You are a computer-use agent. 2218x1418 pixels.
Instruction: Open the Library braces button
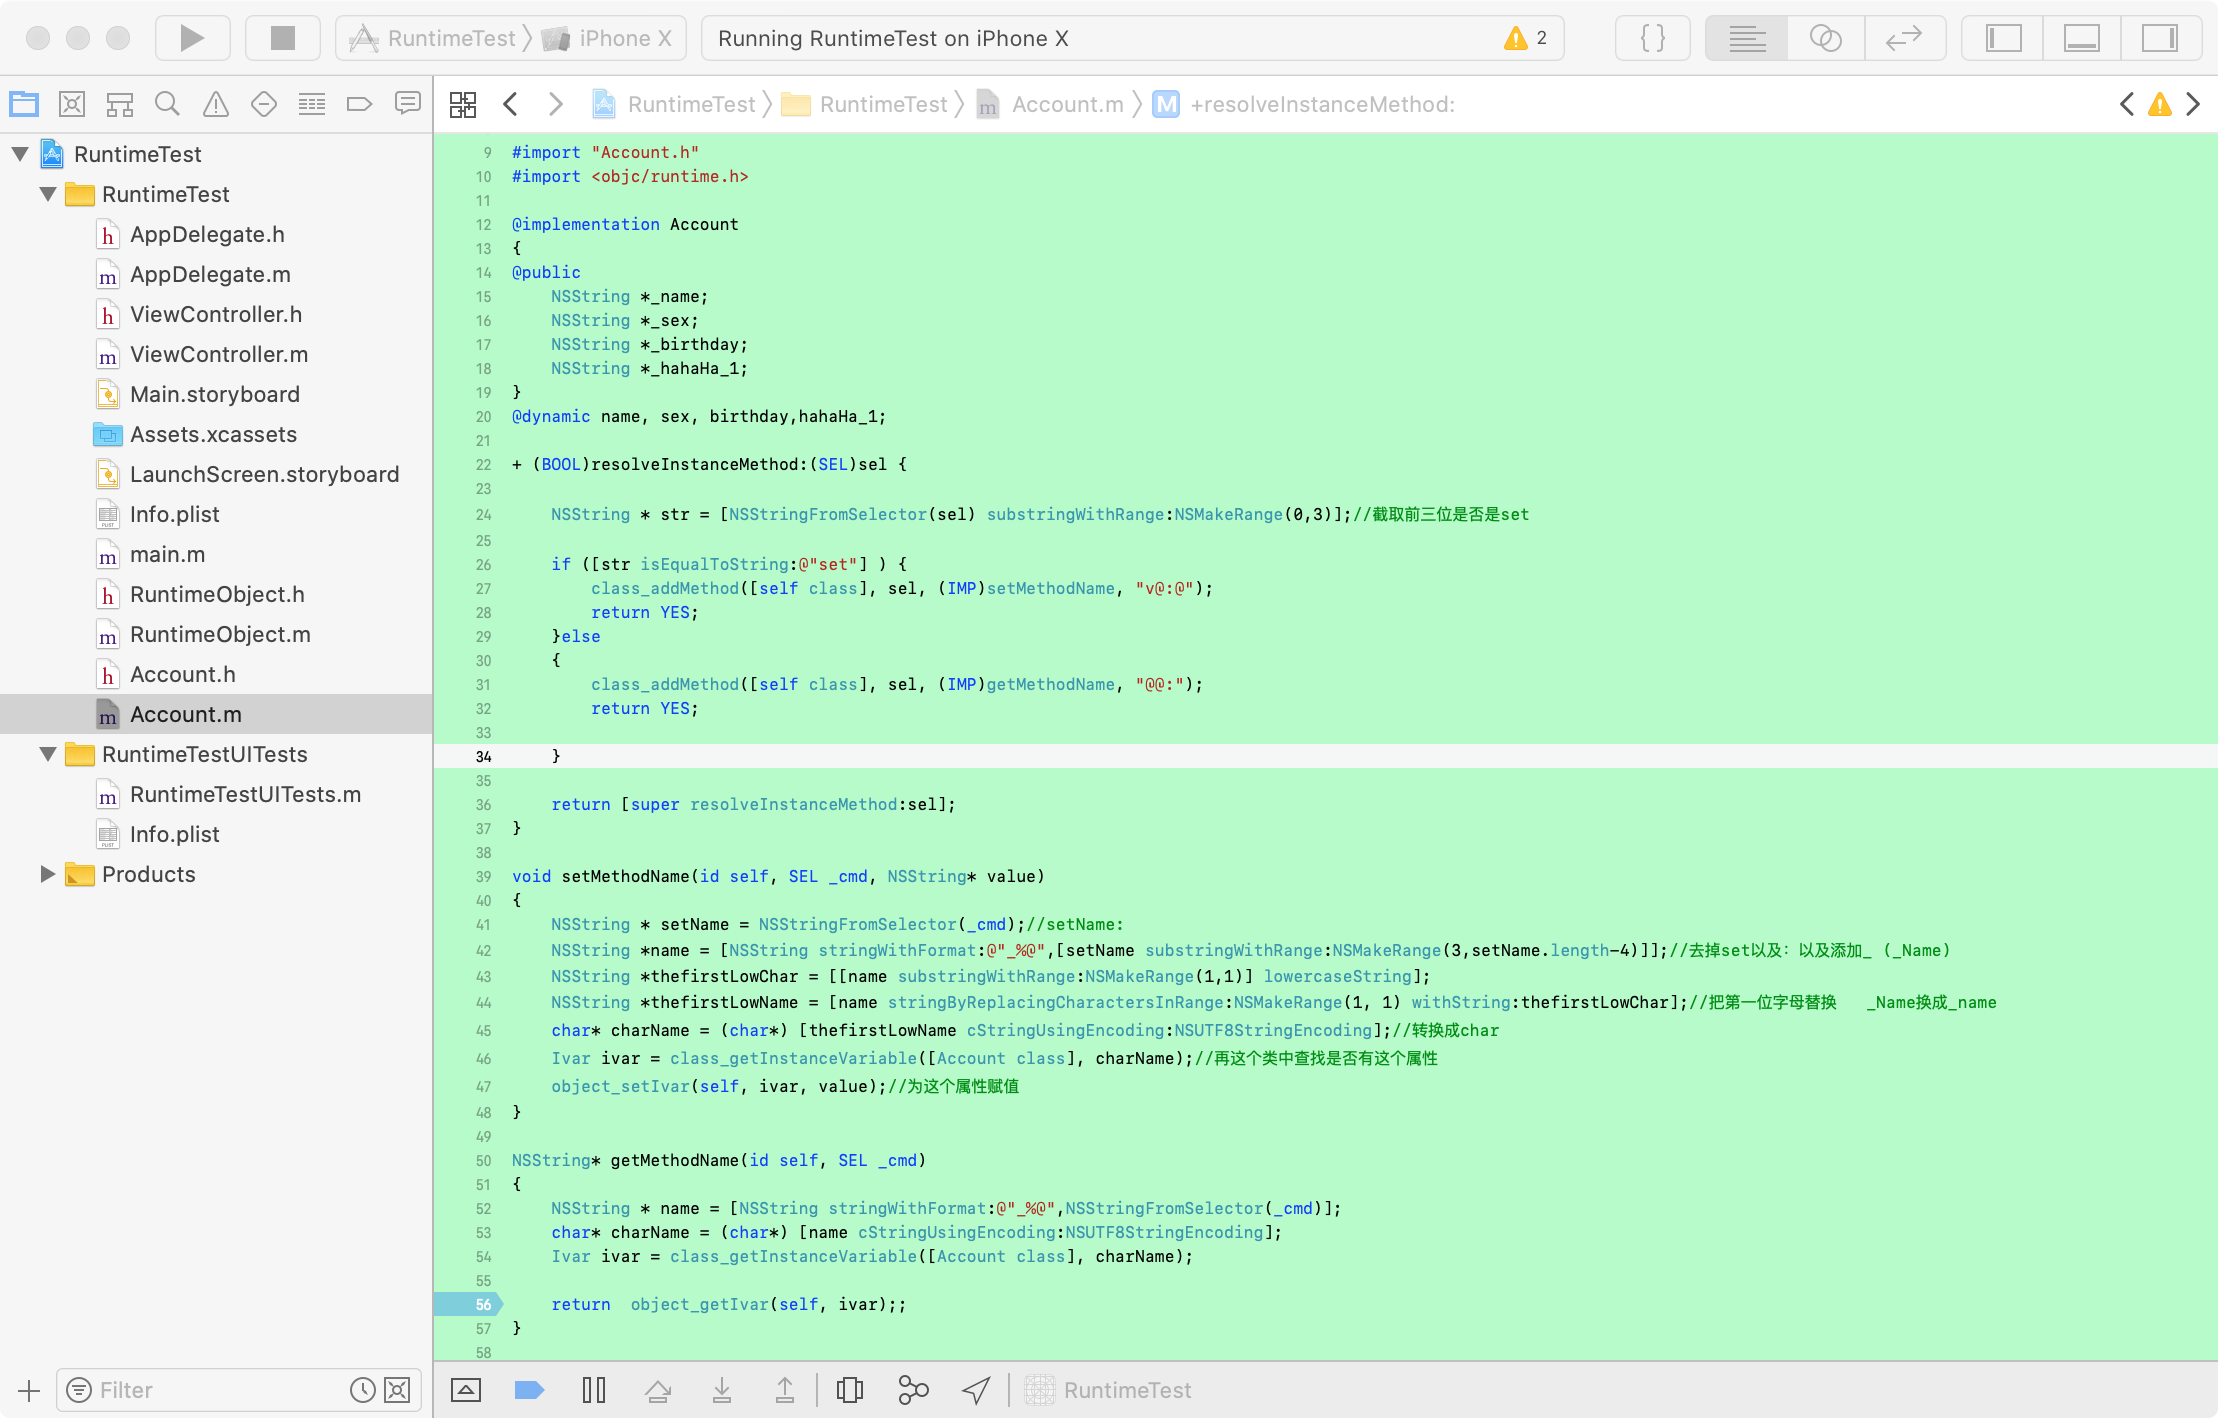(x=1653, y=38)
